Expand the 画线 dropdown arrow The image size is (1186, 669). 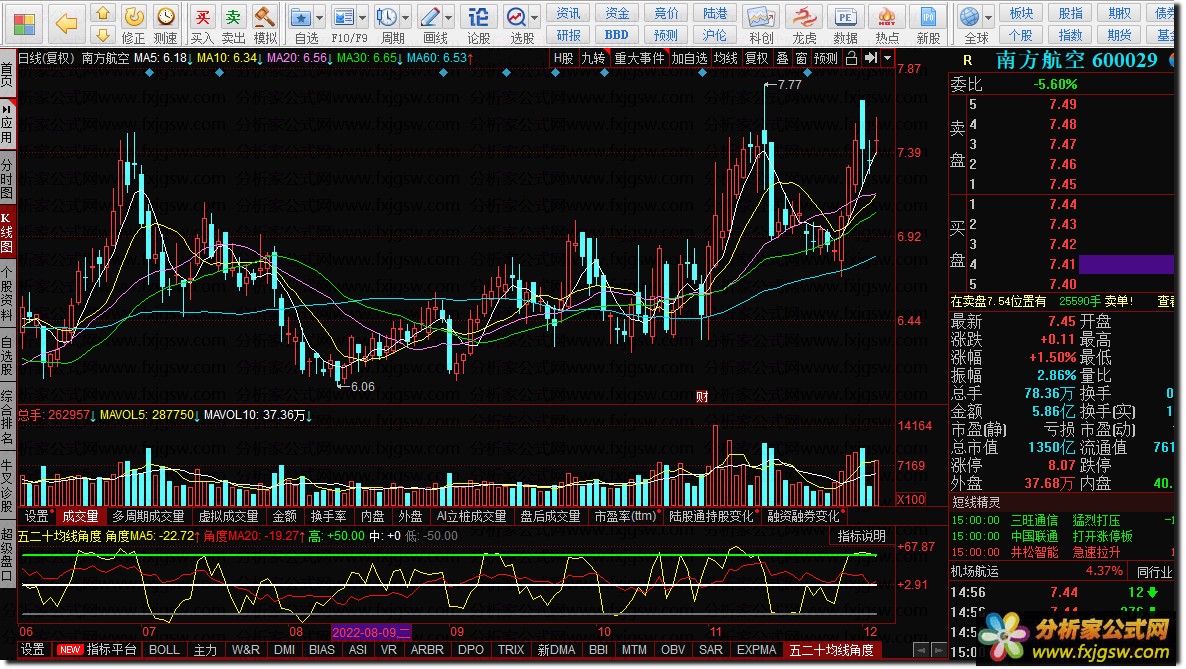pos(449,17)
